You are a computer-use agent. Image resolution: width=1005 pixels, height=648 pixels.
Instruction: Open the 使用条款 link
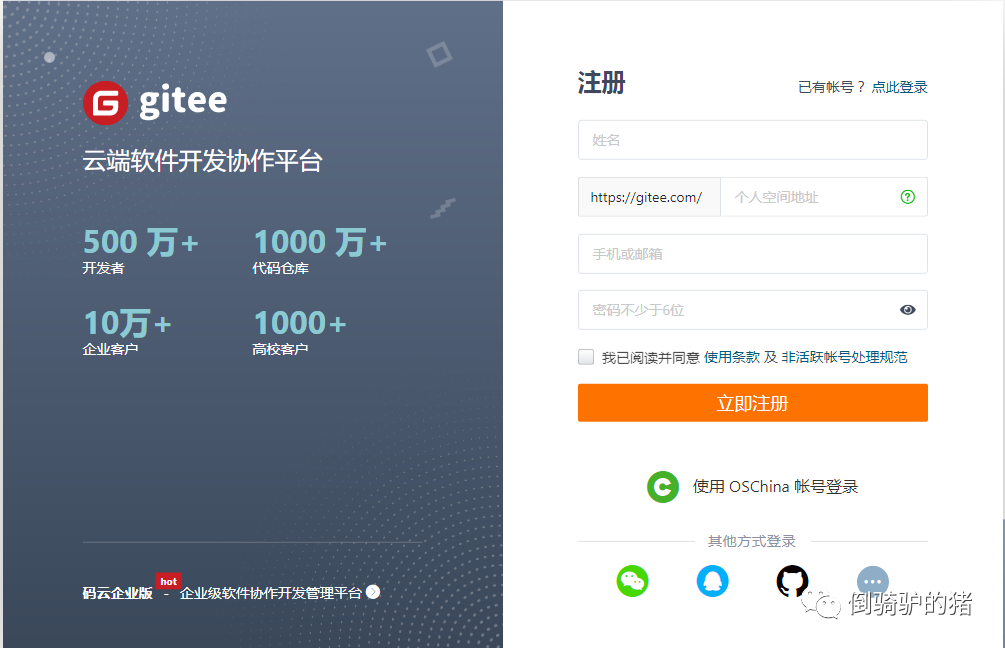(731, 357)
